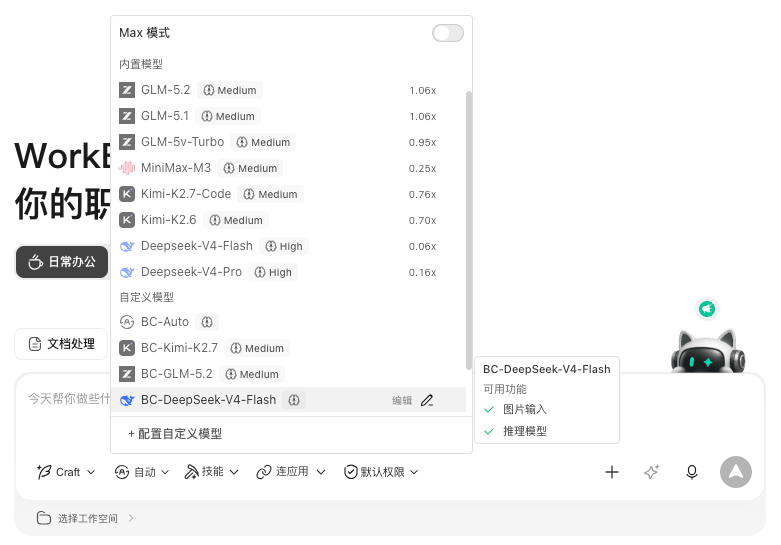Open the Medium reasoning badge for BC-GLM-5.2
The image size is (781, 545).
coord(252,374)
